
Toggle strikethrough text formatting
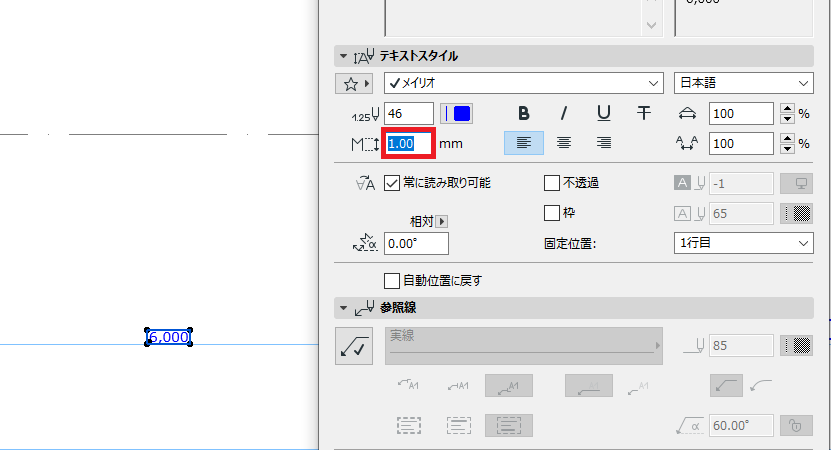point(644,113)
